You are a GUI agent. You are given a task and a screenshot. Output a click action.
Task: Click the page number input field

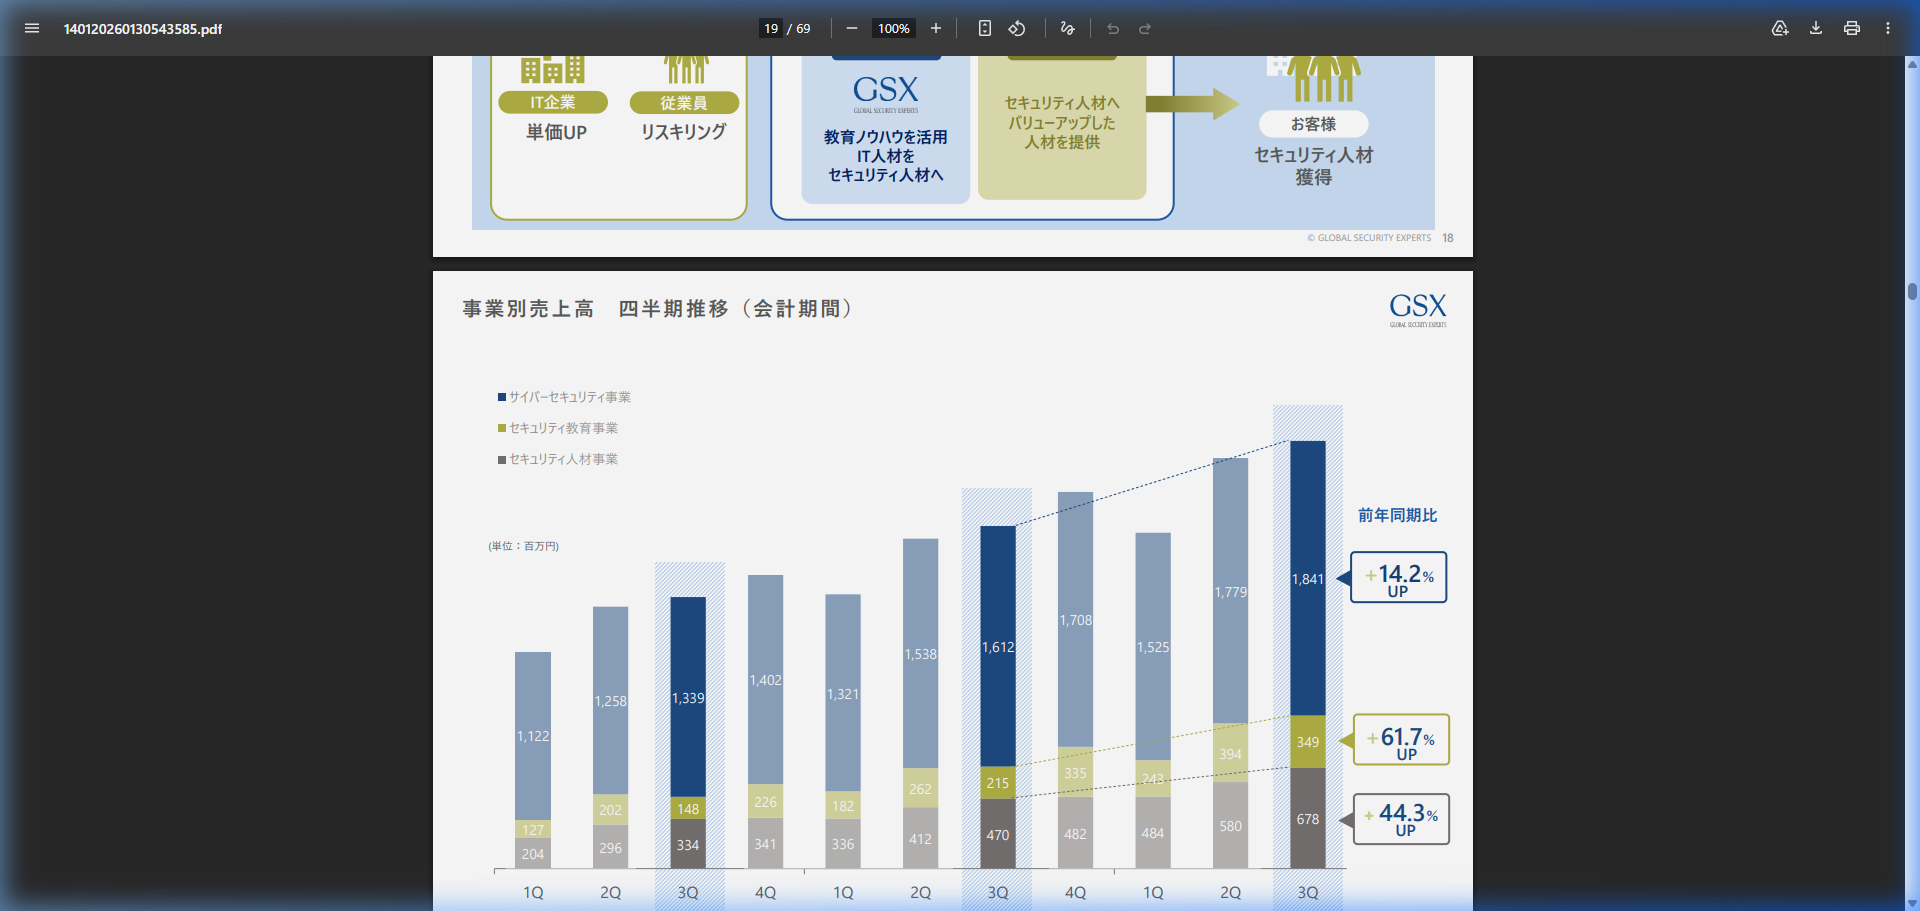(771, 28)
